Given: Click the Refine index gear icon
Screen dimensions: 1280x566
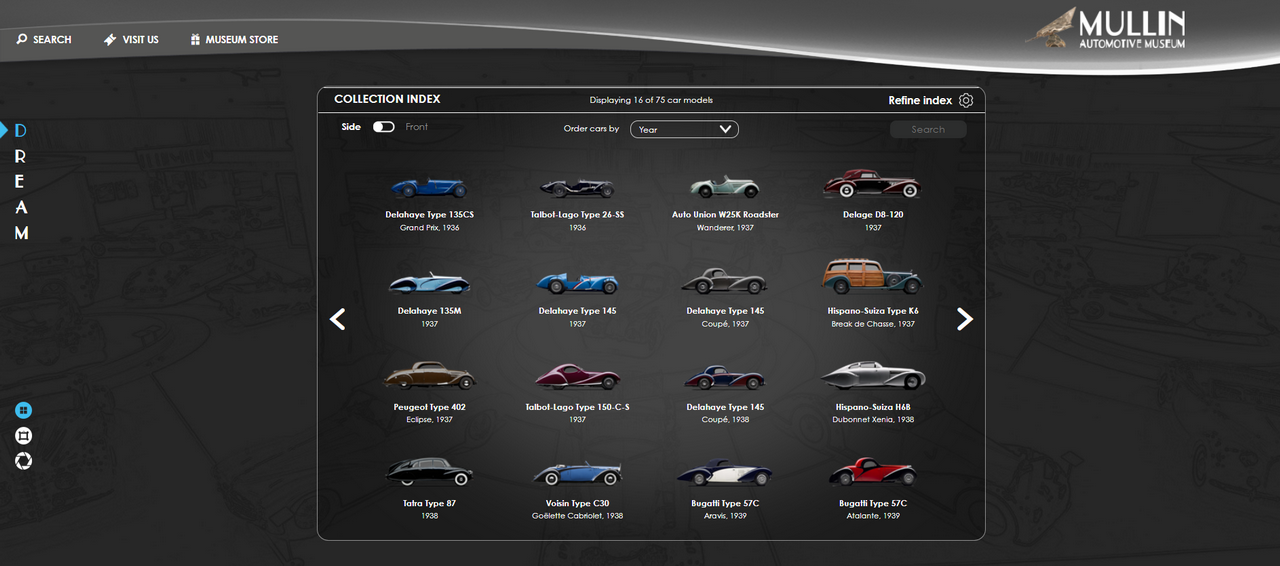Looking at the screenshot, I should (x=965, y=100).
